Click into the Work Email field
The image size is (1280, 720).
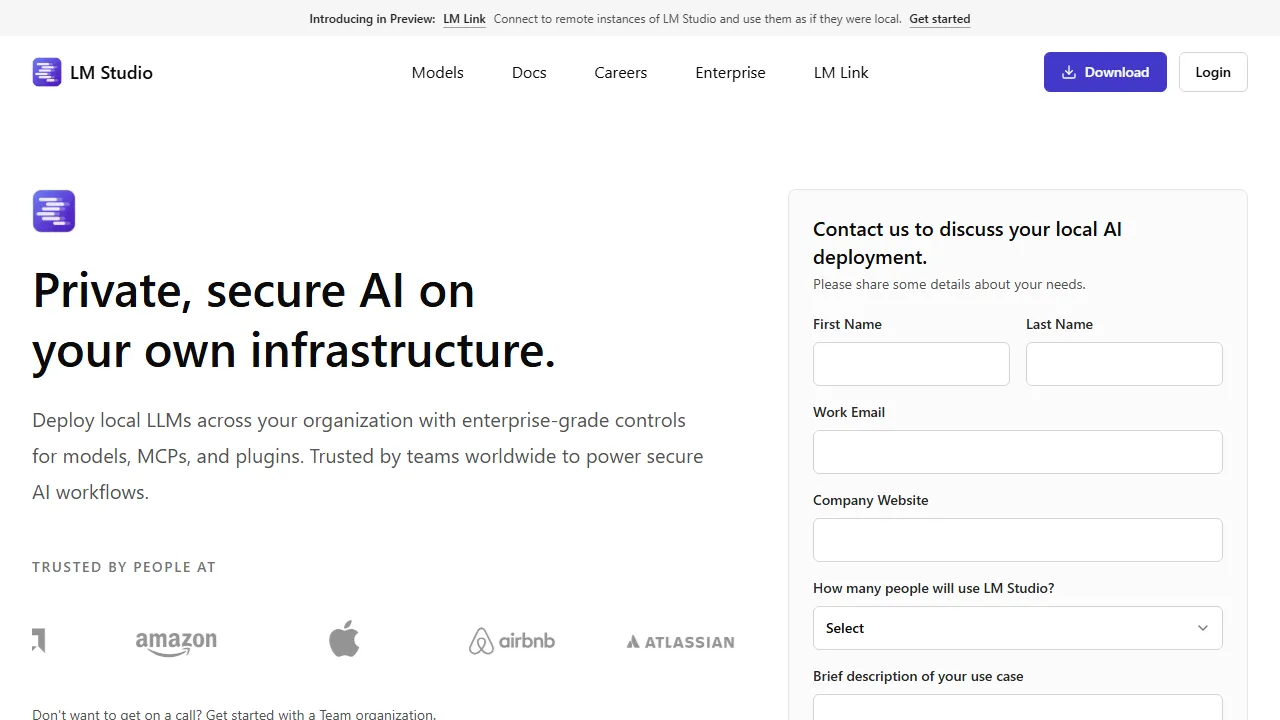[x=1018, y=452]
